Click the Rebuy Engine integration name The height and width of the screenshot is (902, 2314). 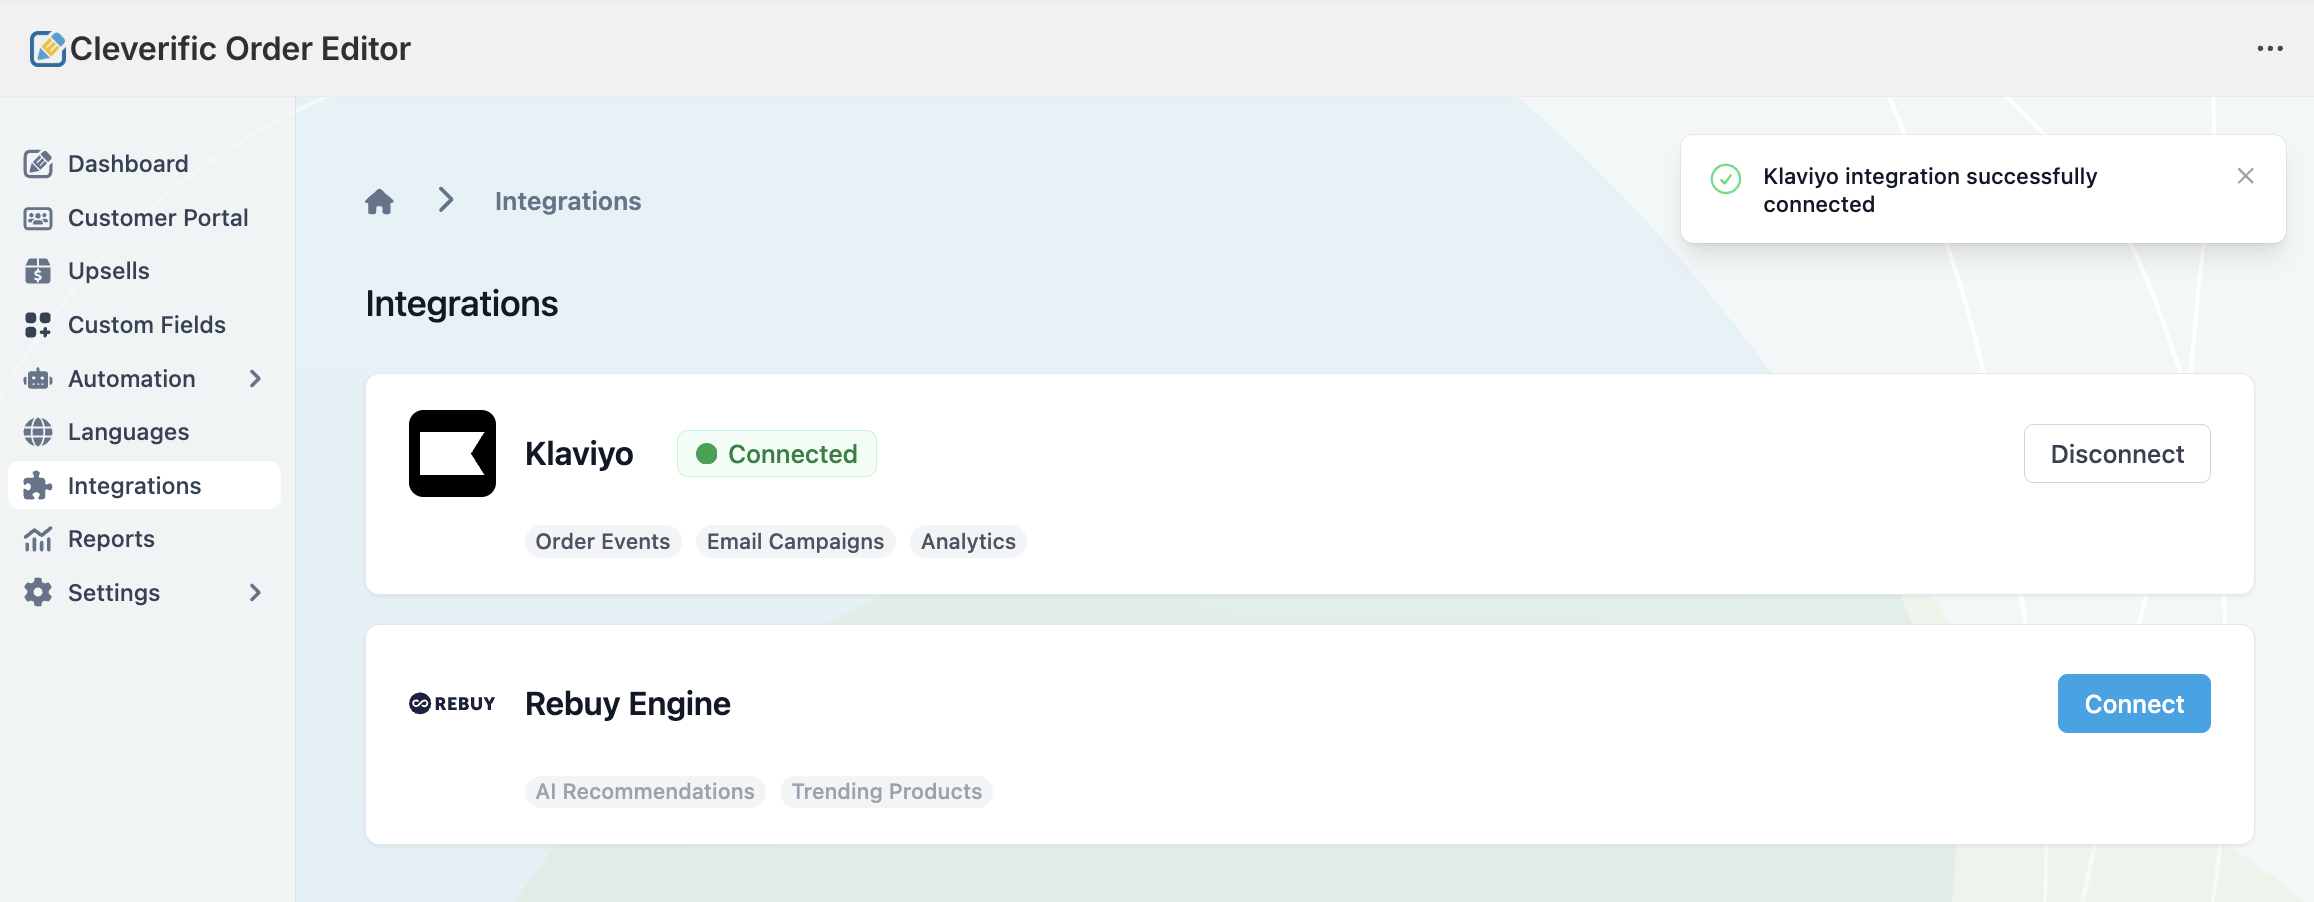[628, 704]
